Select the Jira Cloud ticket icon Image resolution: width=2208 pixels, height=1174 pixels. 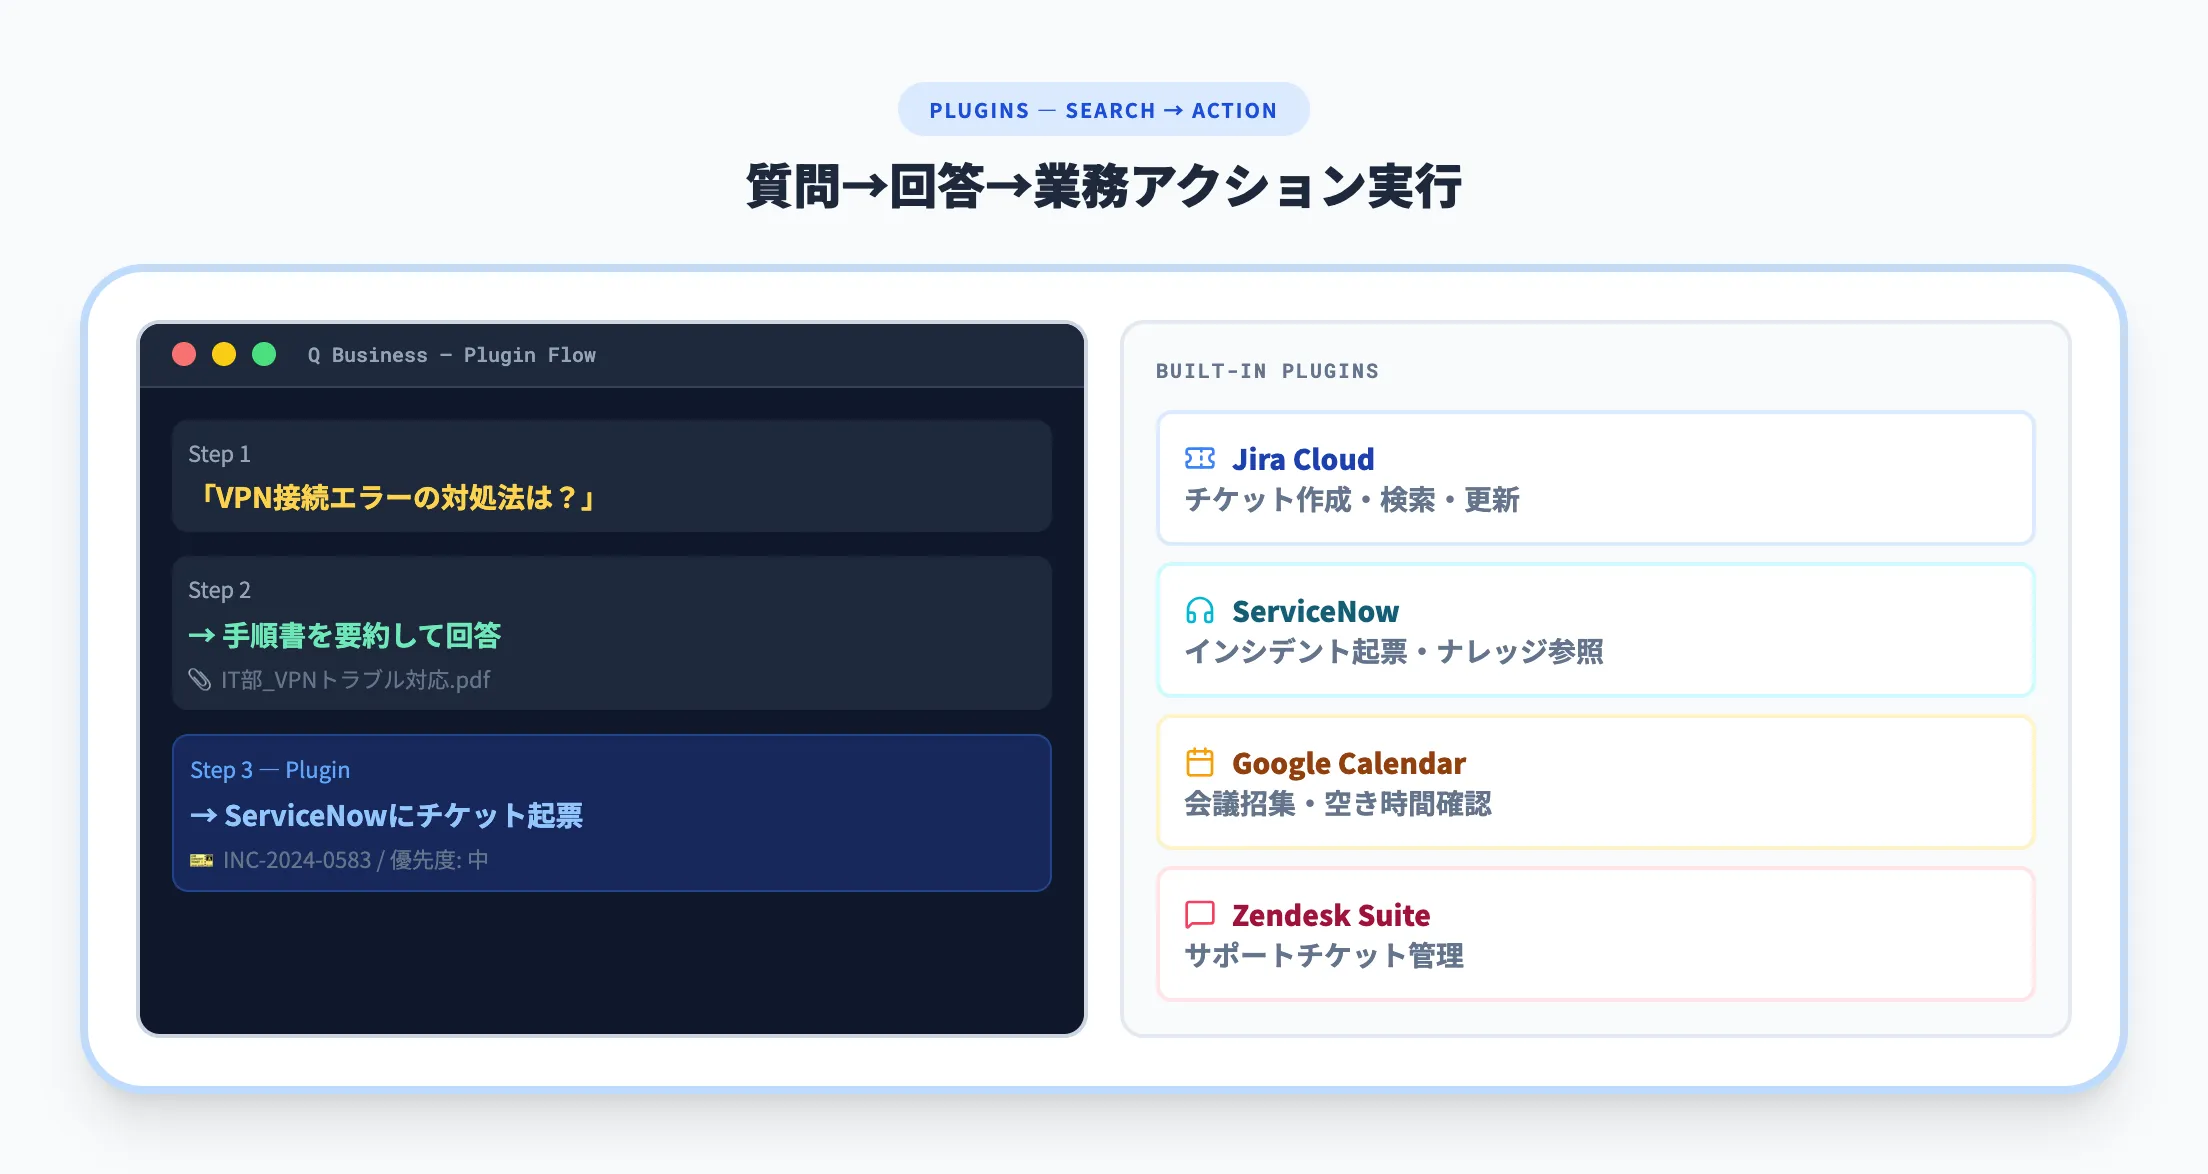click(1199, 460)
